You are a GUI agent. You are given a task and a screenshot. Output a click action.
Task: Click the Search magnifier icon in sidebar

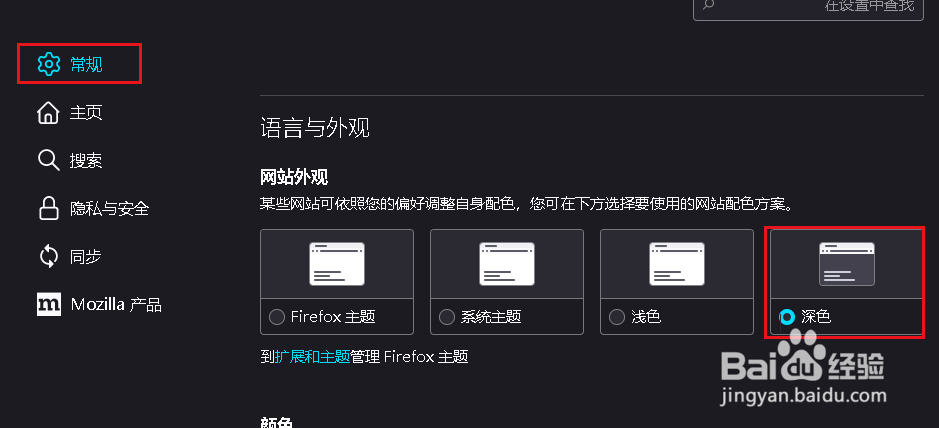click(x=49, y=160)
